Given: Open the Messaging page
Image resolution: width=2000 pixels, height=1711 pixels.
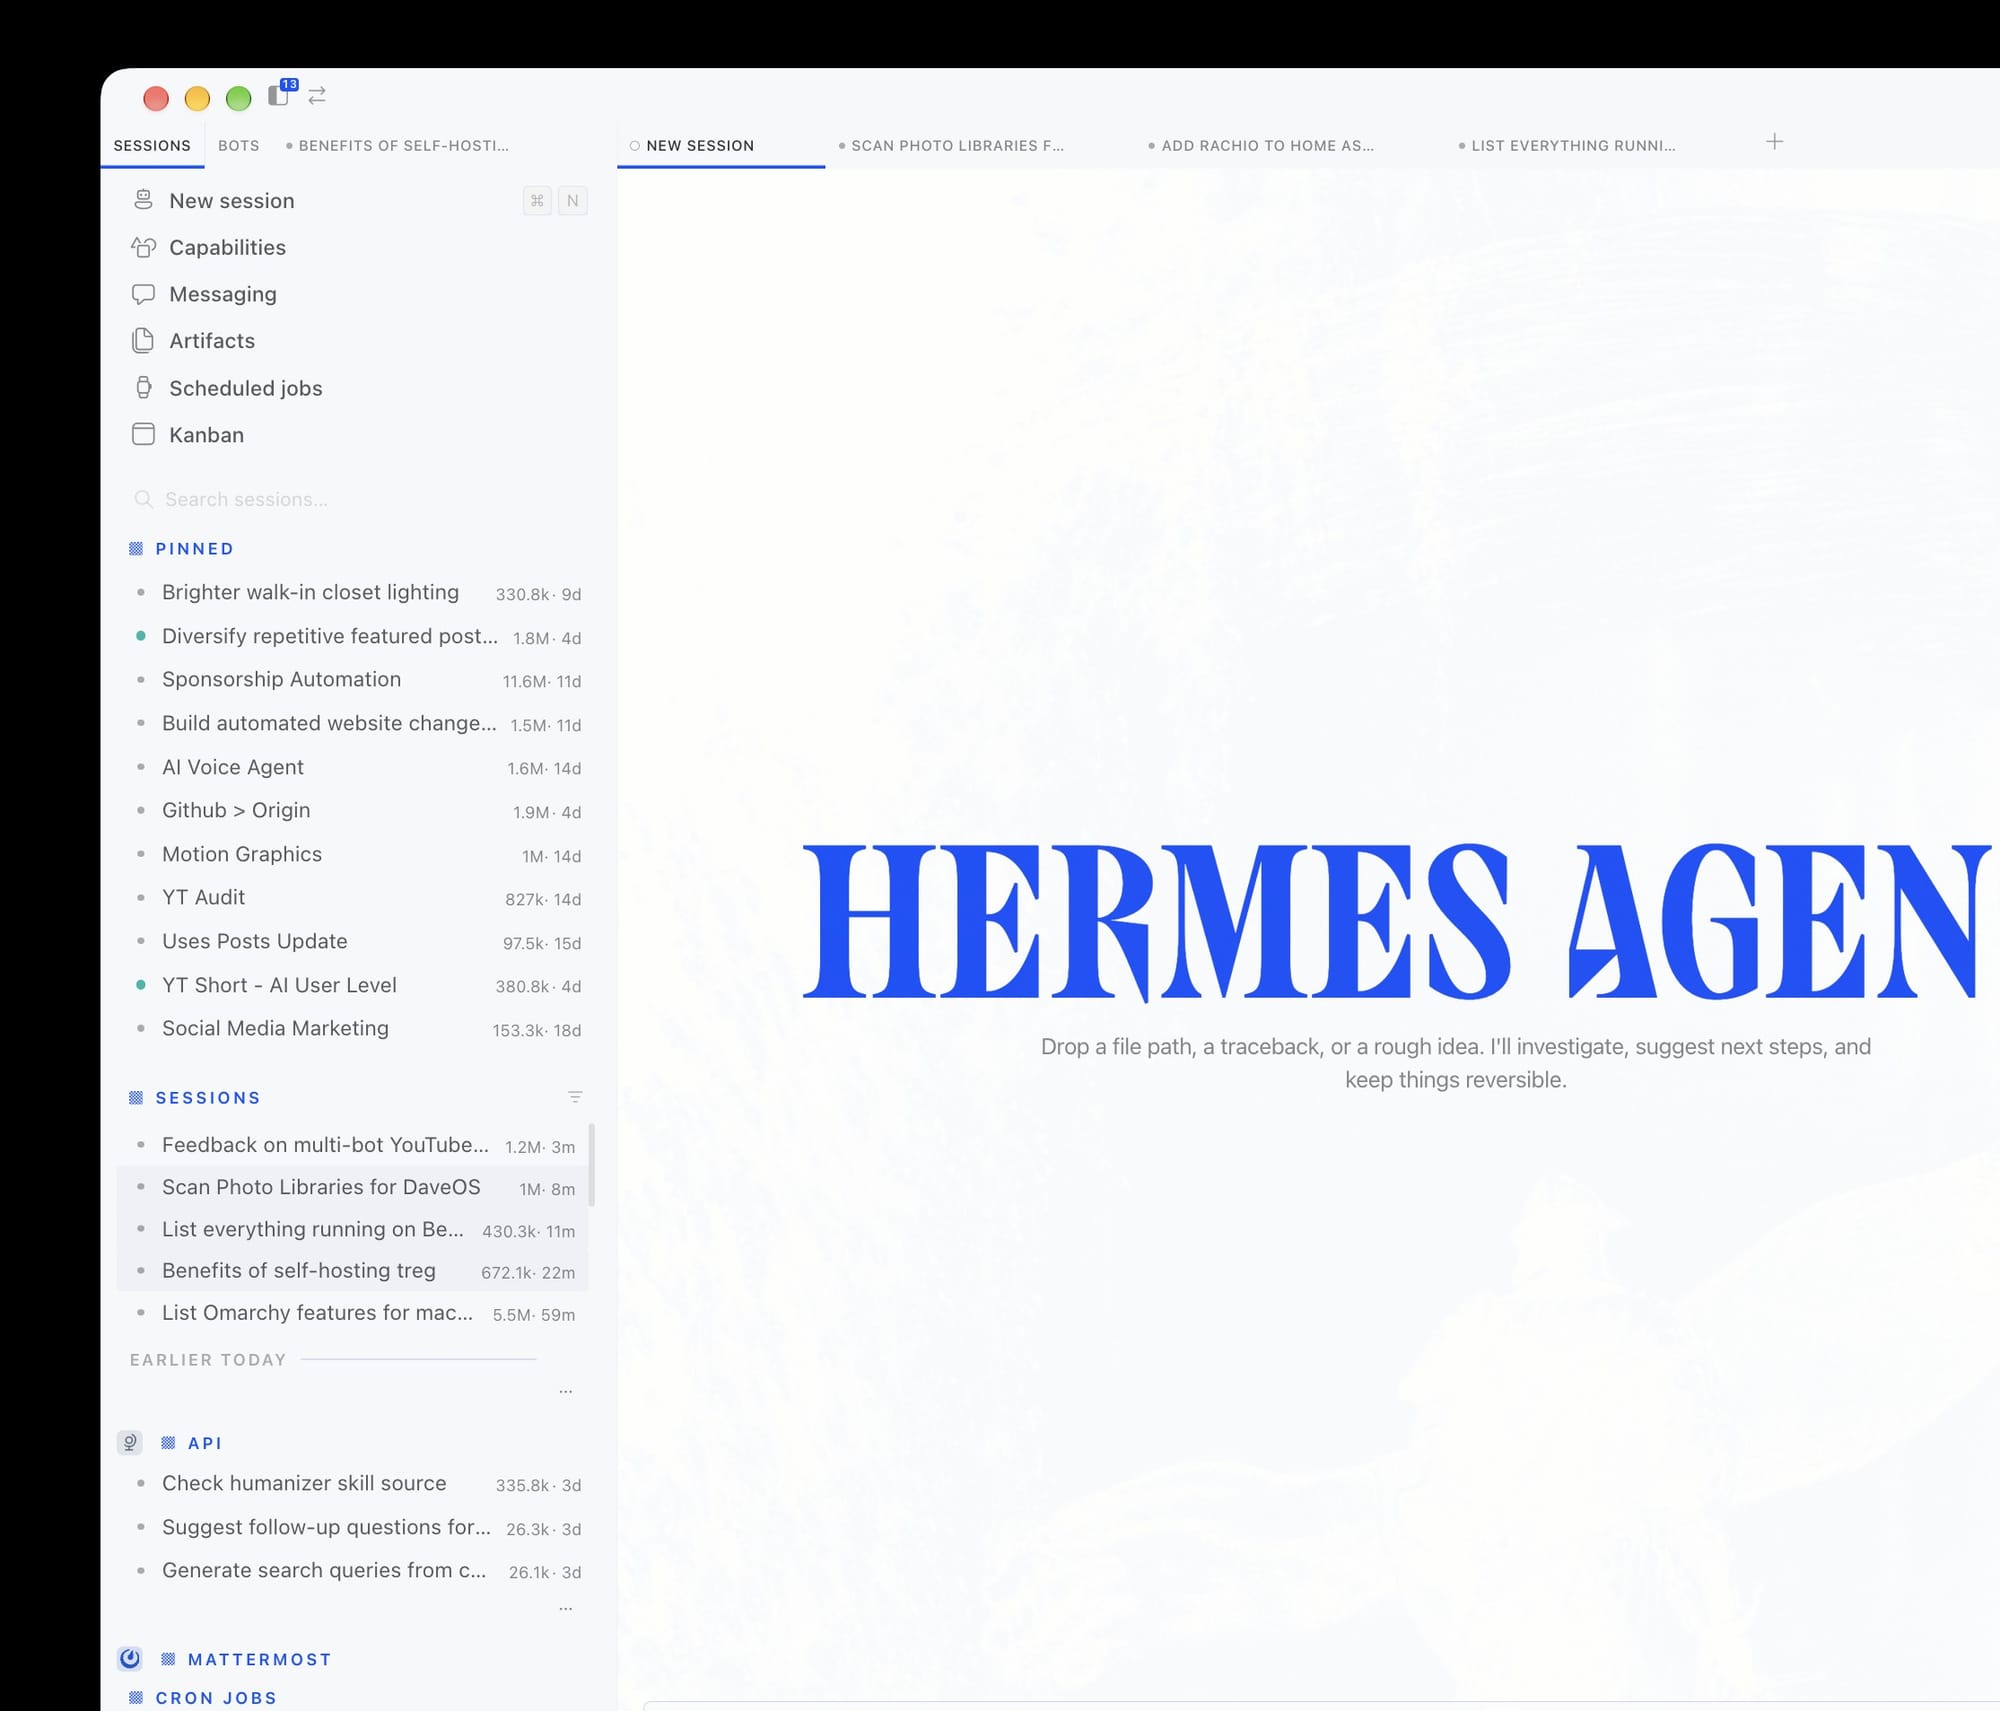Looking at the screenshot, I should 358,294.
